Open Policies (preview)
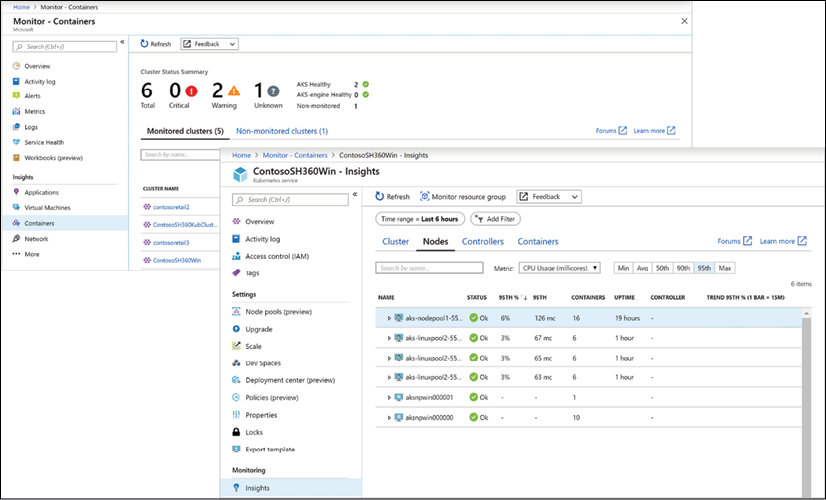 click(271, 397)
